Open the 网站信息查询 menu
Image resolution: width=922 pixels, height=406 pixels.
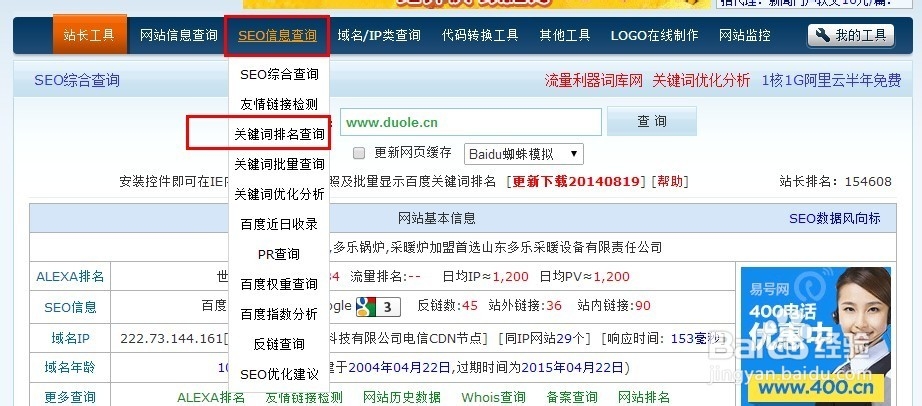click(179, 35)
